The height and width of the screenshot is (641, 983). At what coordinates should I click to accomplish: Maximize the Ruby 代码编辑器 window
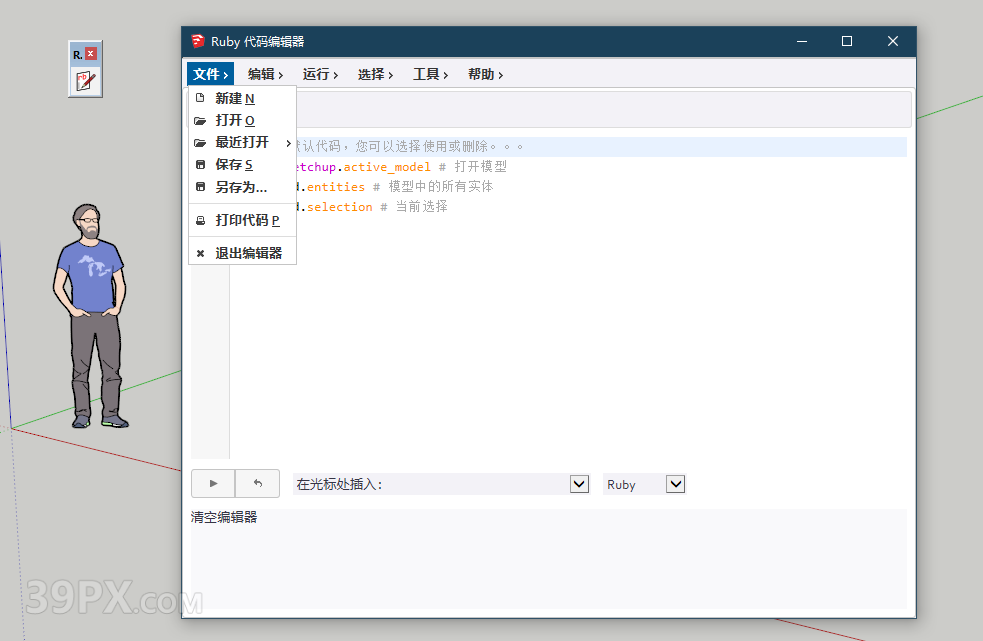[x=847, y=41]
